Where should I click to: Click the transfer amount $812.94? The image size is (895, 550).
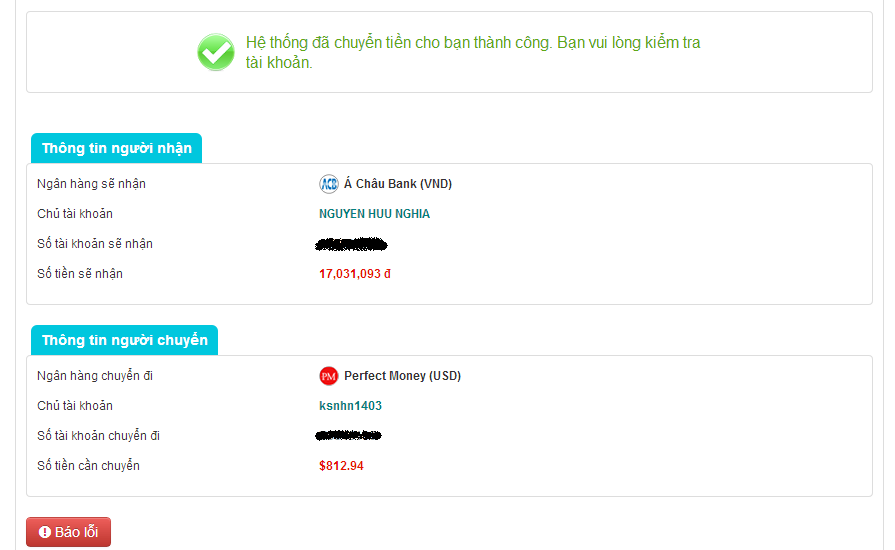[341, 466]
